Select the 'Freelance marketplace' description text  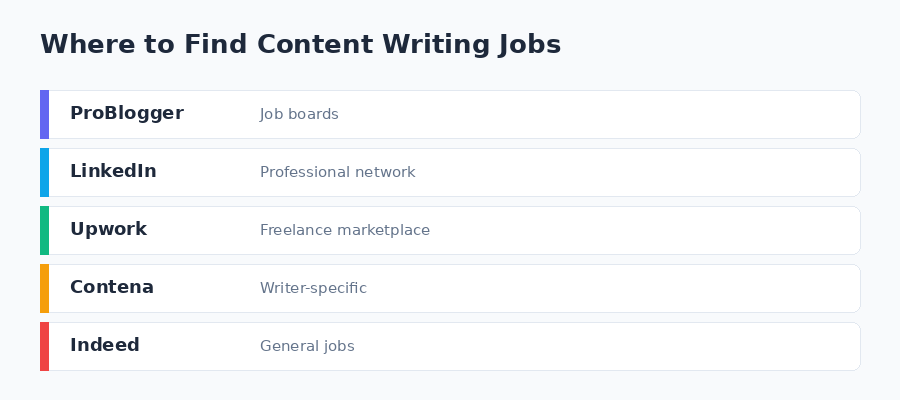pos(344,230)
